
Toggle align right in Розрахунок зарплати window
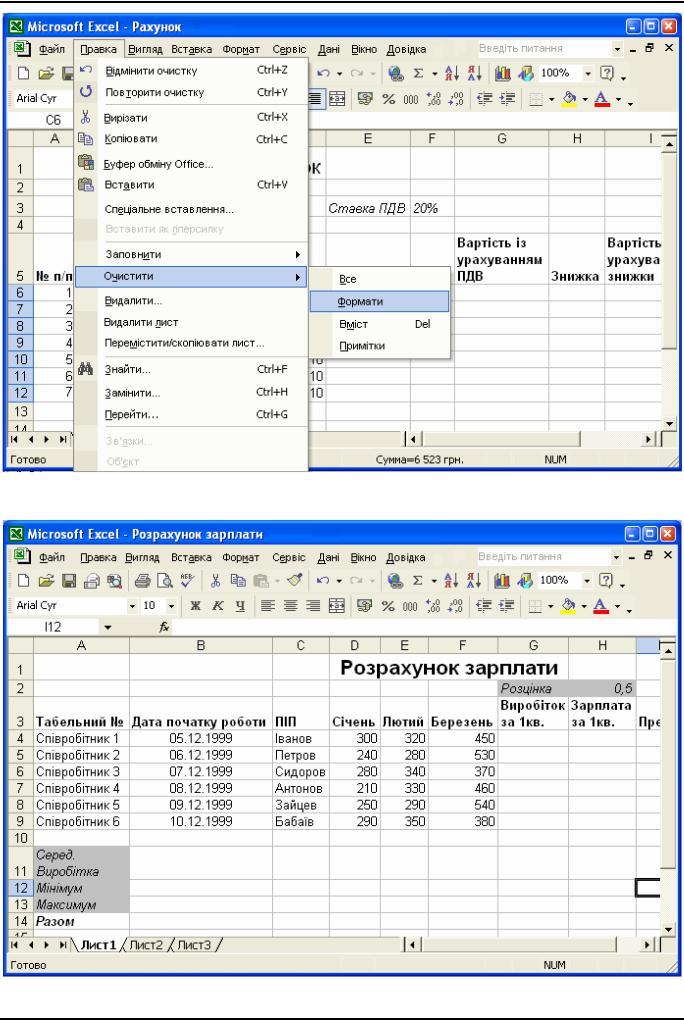click(x=313, y=606)
